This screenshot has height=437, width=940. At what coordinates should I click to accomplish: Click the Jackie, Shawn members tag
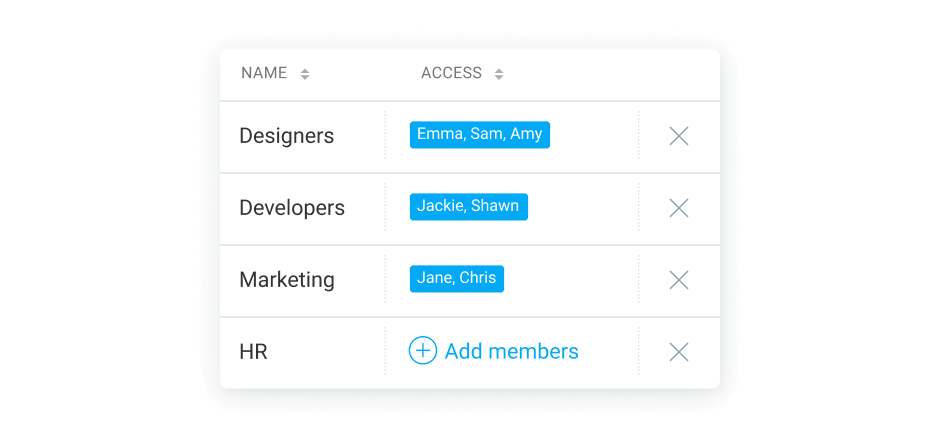[x=468, y=207]
